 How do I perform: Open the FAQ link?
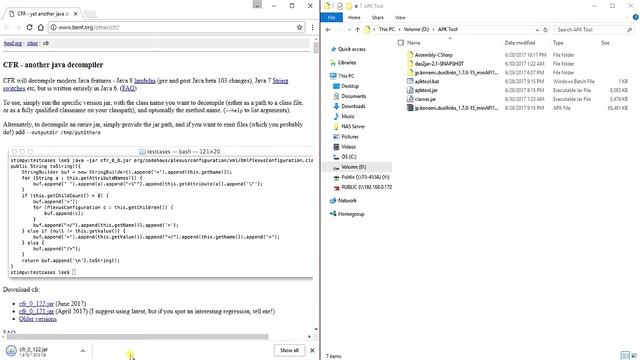128,88
